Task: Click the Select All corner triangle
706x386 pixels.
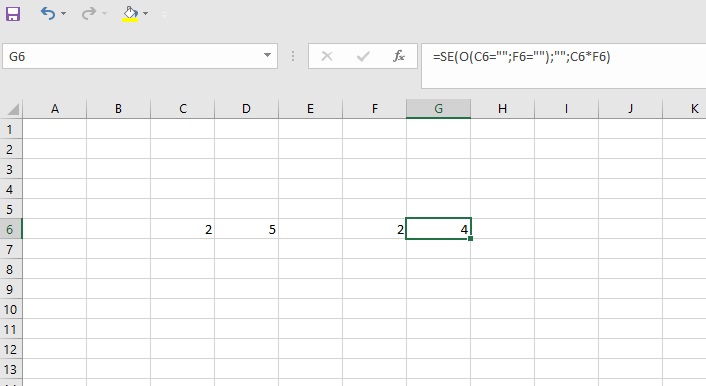Action: click(x=13, y=109)
